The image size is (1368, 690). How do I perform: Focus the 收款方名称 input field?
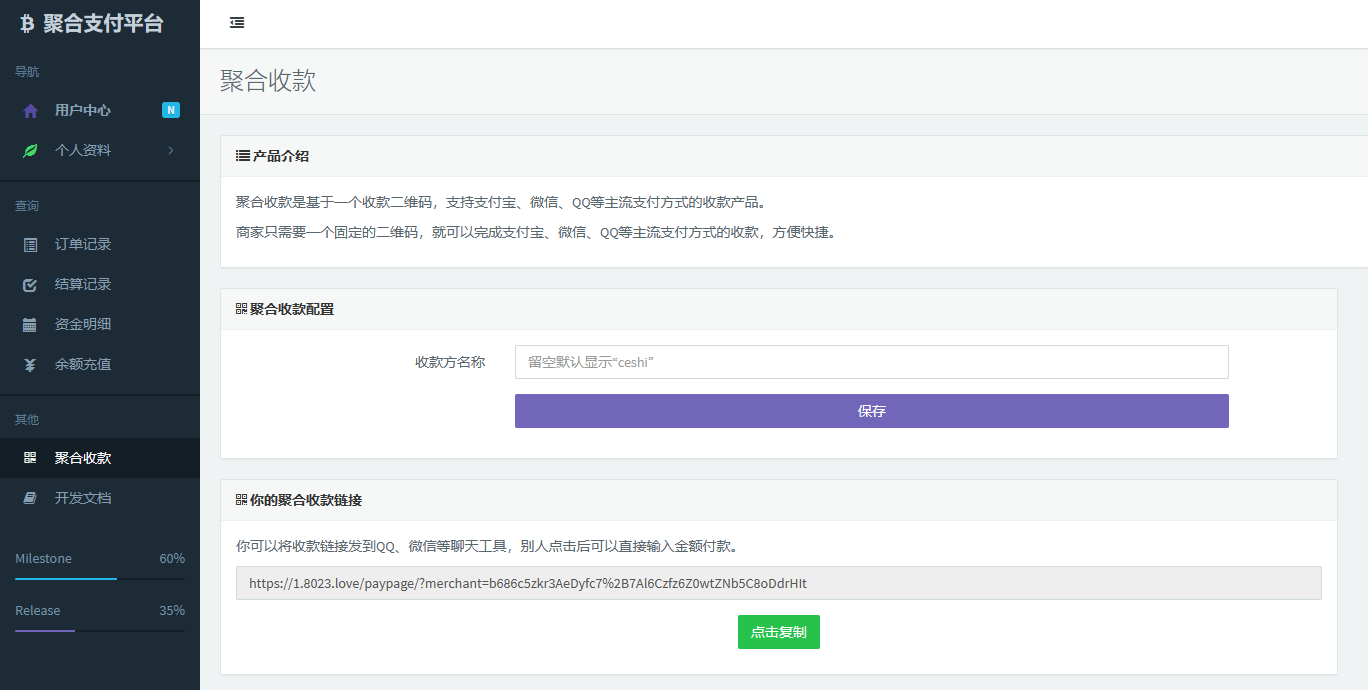click(x=871, y=362)
